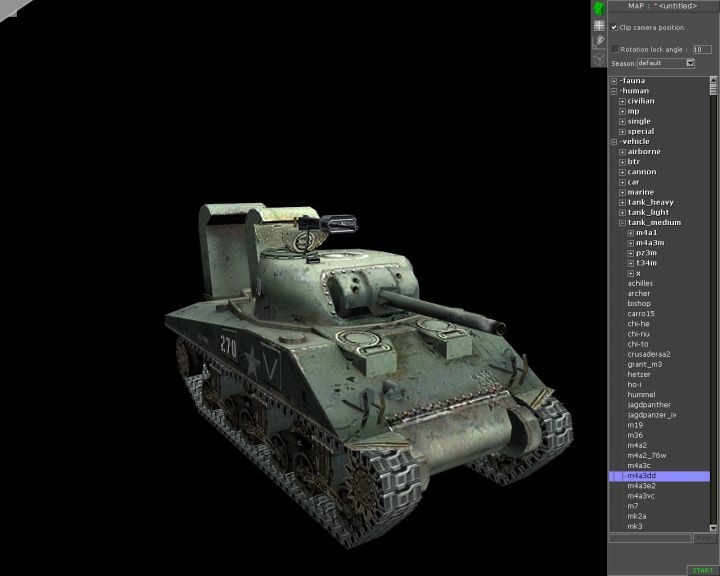Select the brush/paint tool icon
The height and width of the screenshot is (576, 720).
(x=599, y=42)
